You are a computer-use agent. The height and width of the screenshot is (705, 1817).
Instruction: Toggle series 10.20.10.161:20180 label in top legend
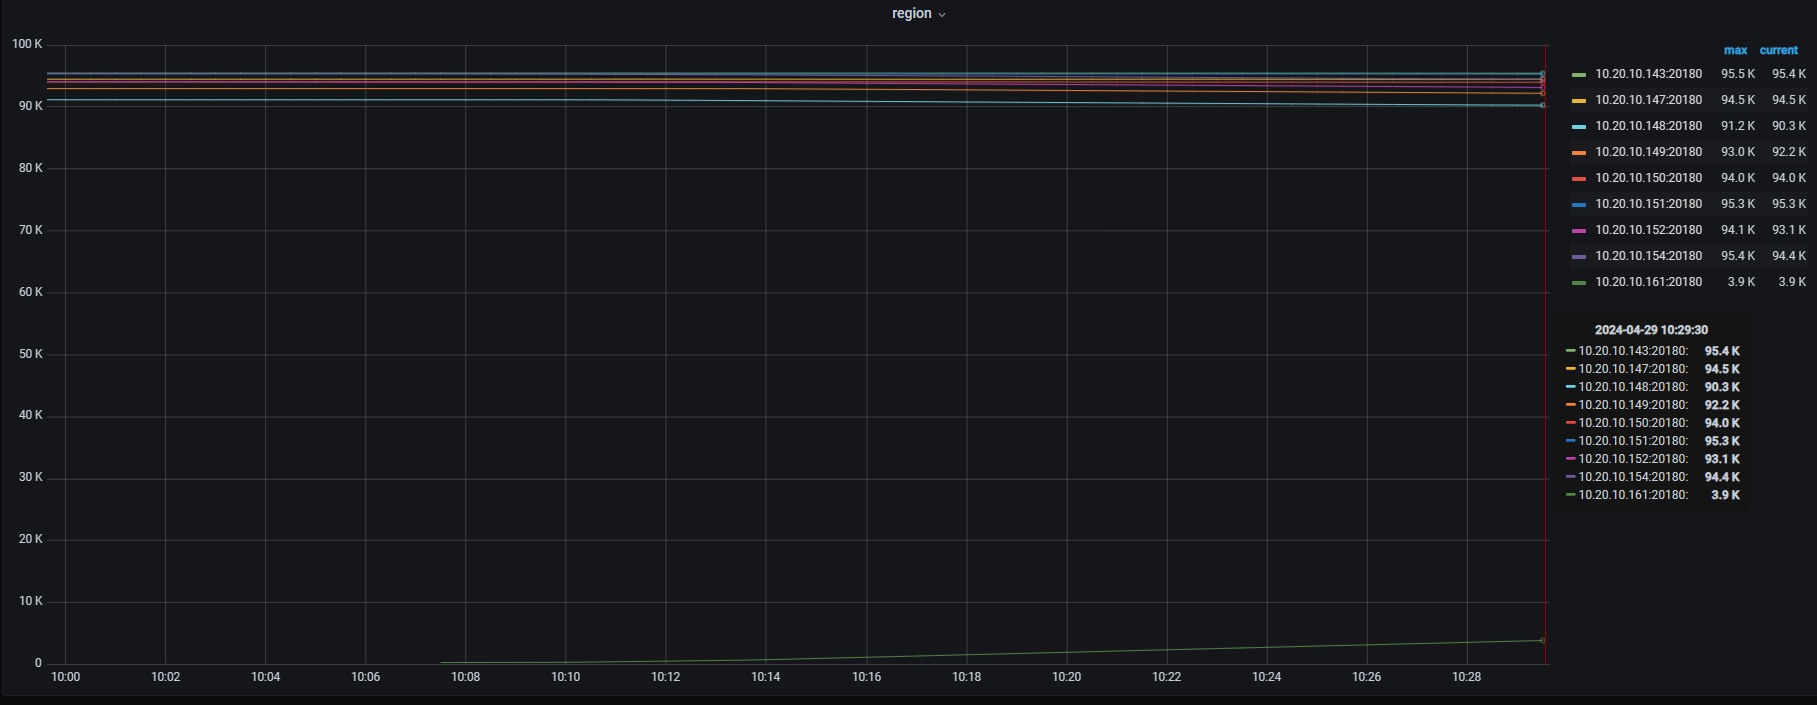click(1648, 282)
